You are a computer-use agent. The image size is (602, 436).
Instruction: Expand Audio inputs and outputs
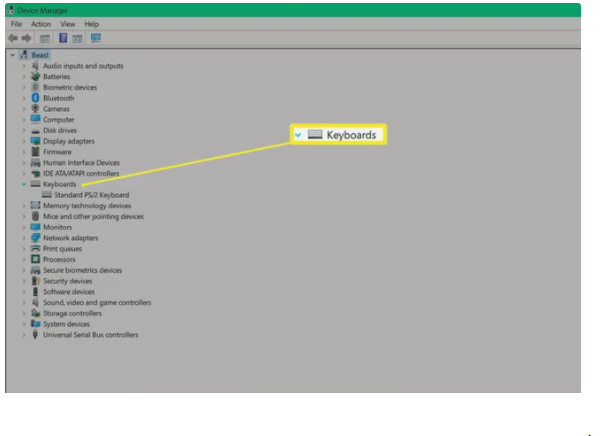(24, 66)
